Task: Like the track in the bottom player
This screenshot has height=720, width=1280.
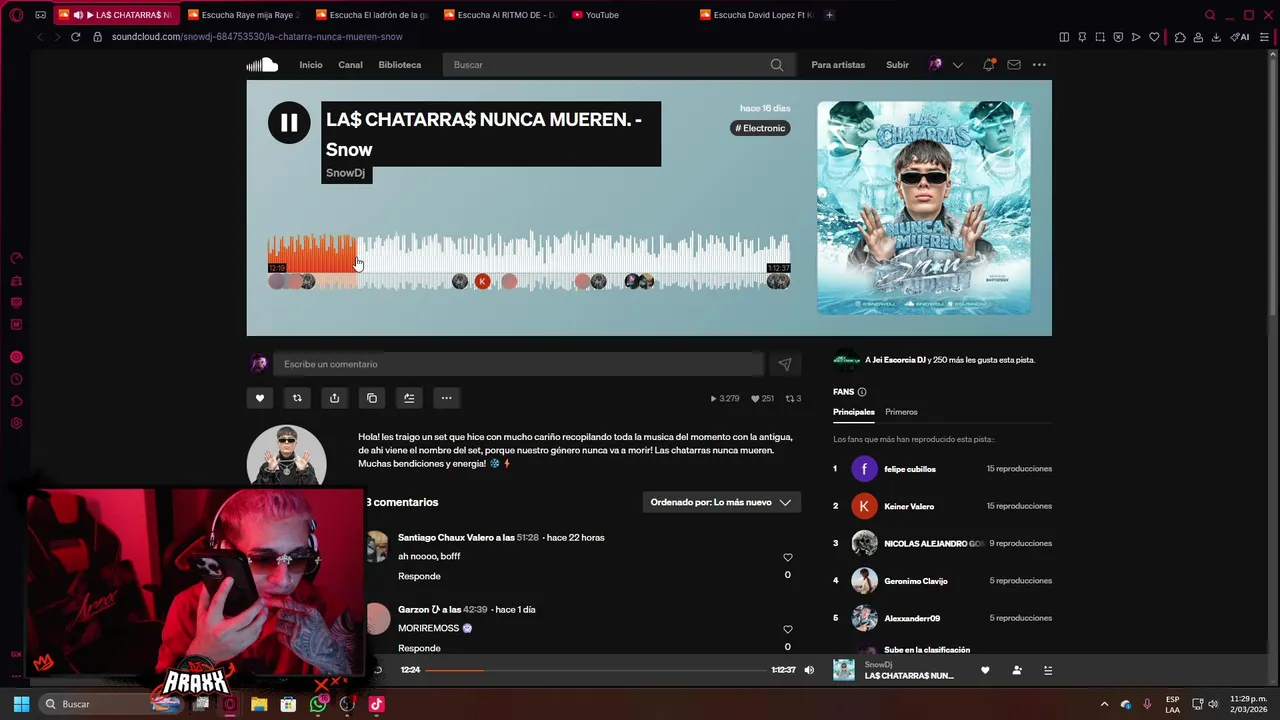Action: 985,670
